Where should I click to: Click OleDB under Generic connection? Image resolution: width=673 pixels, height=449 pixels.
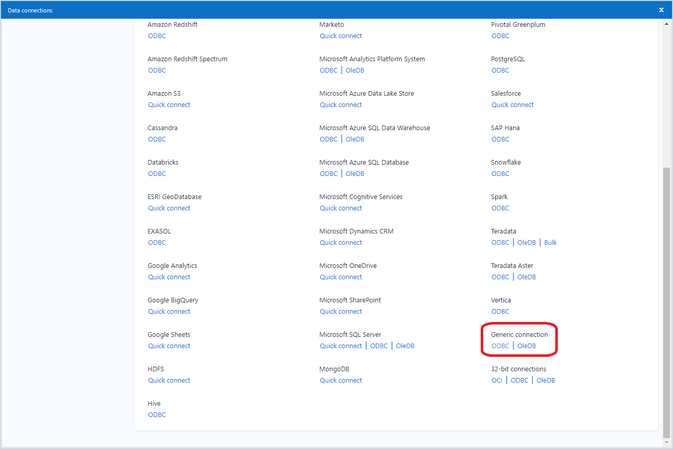pyautogui.click(x=527, y=346)
